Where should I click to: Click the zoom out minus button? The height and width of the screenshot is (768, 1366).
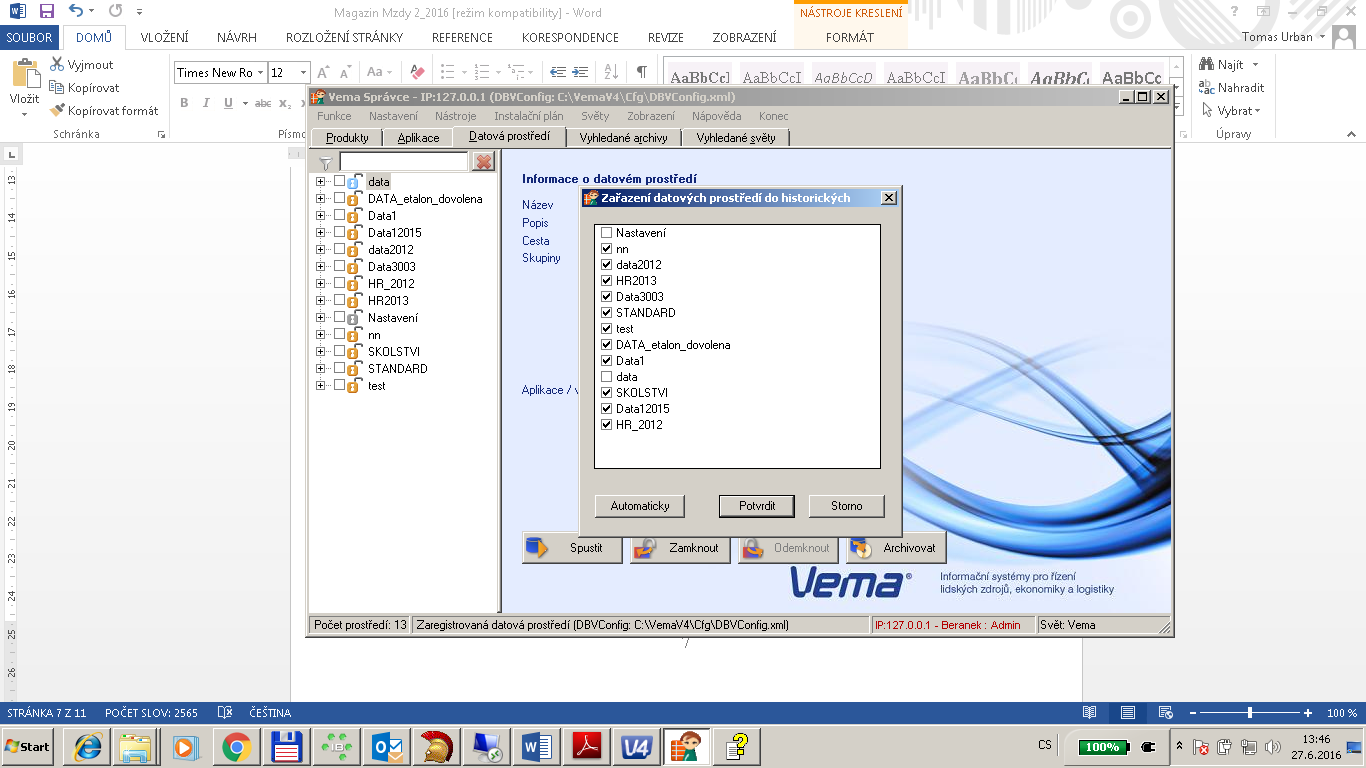coord(1191,713)
